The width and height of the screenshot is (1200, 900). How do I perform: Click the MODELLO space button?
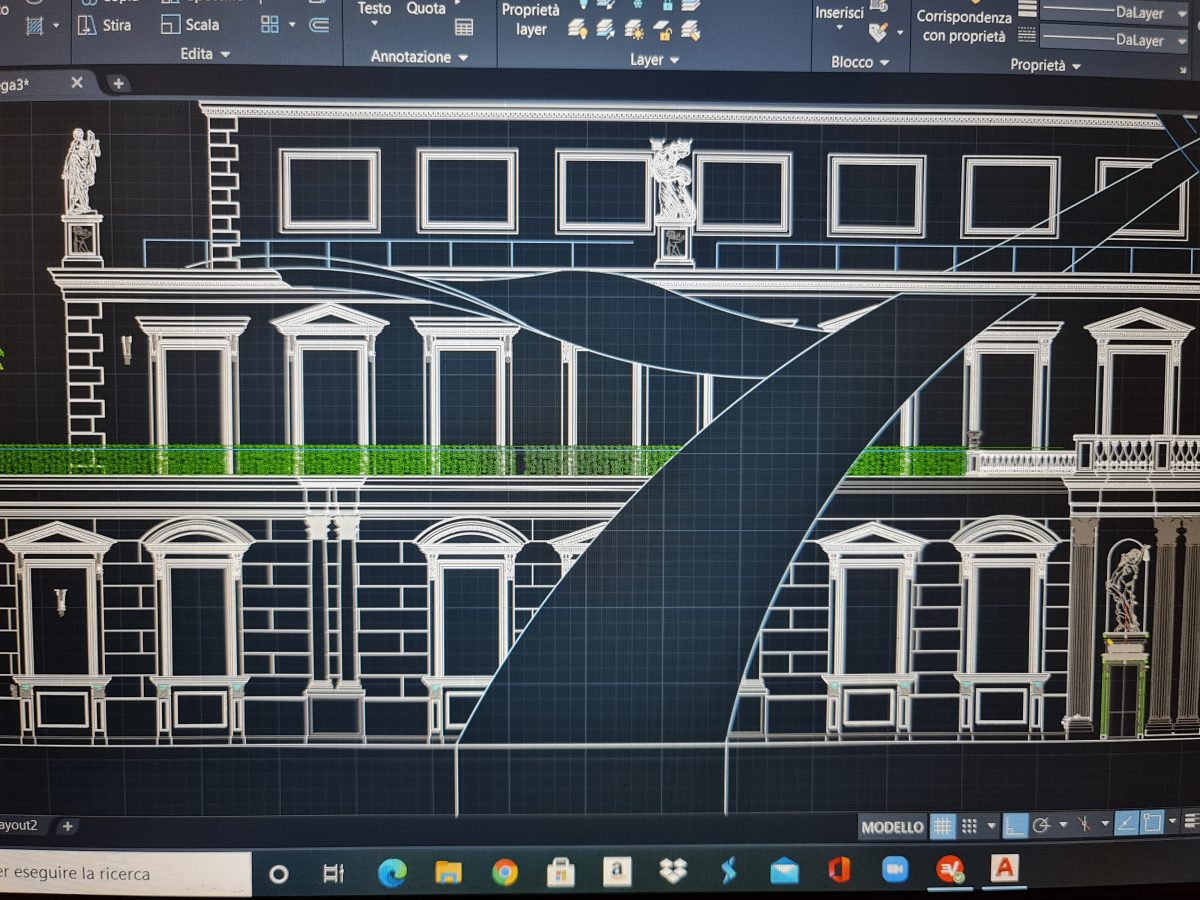(x=892, y=827)
